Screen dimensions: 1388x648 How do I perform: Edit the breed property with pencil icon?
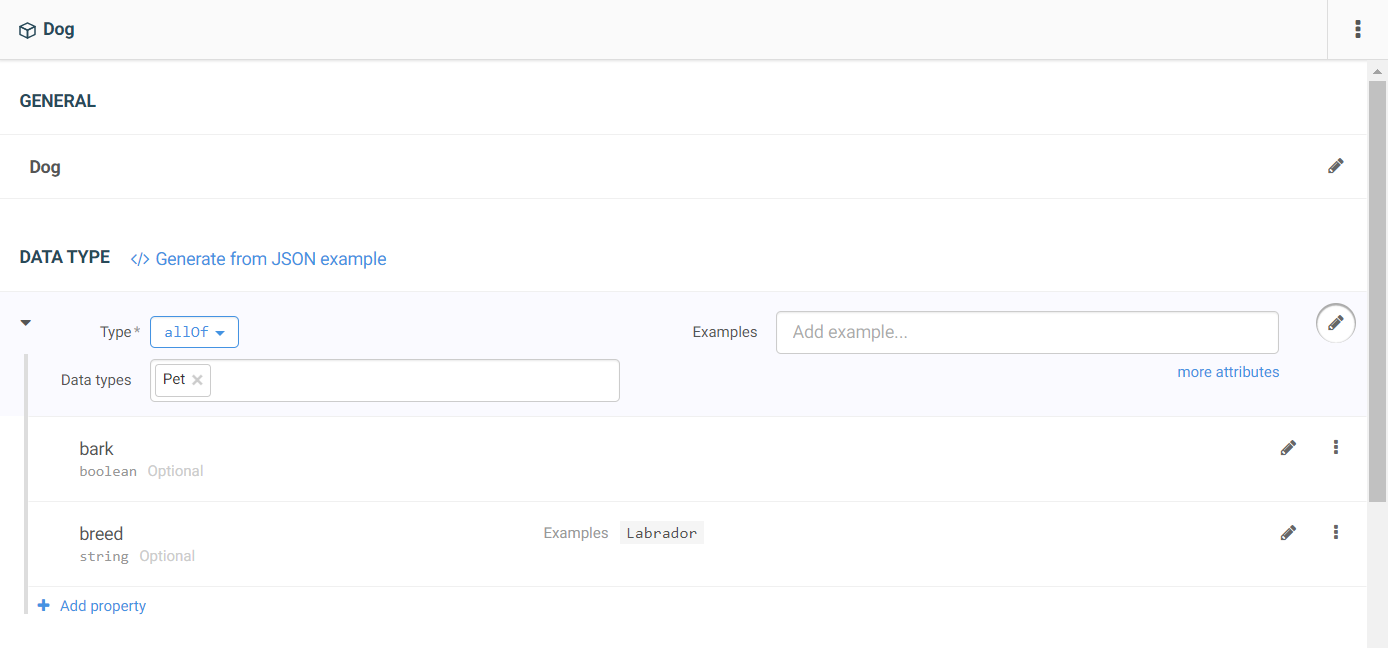point(1288,533)
